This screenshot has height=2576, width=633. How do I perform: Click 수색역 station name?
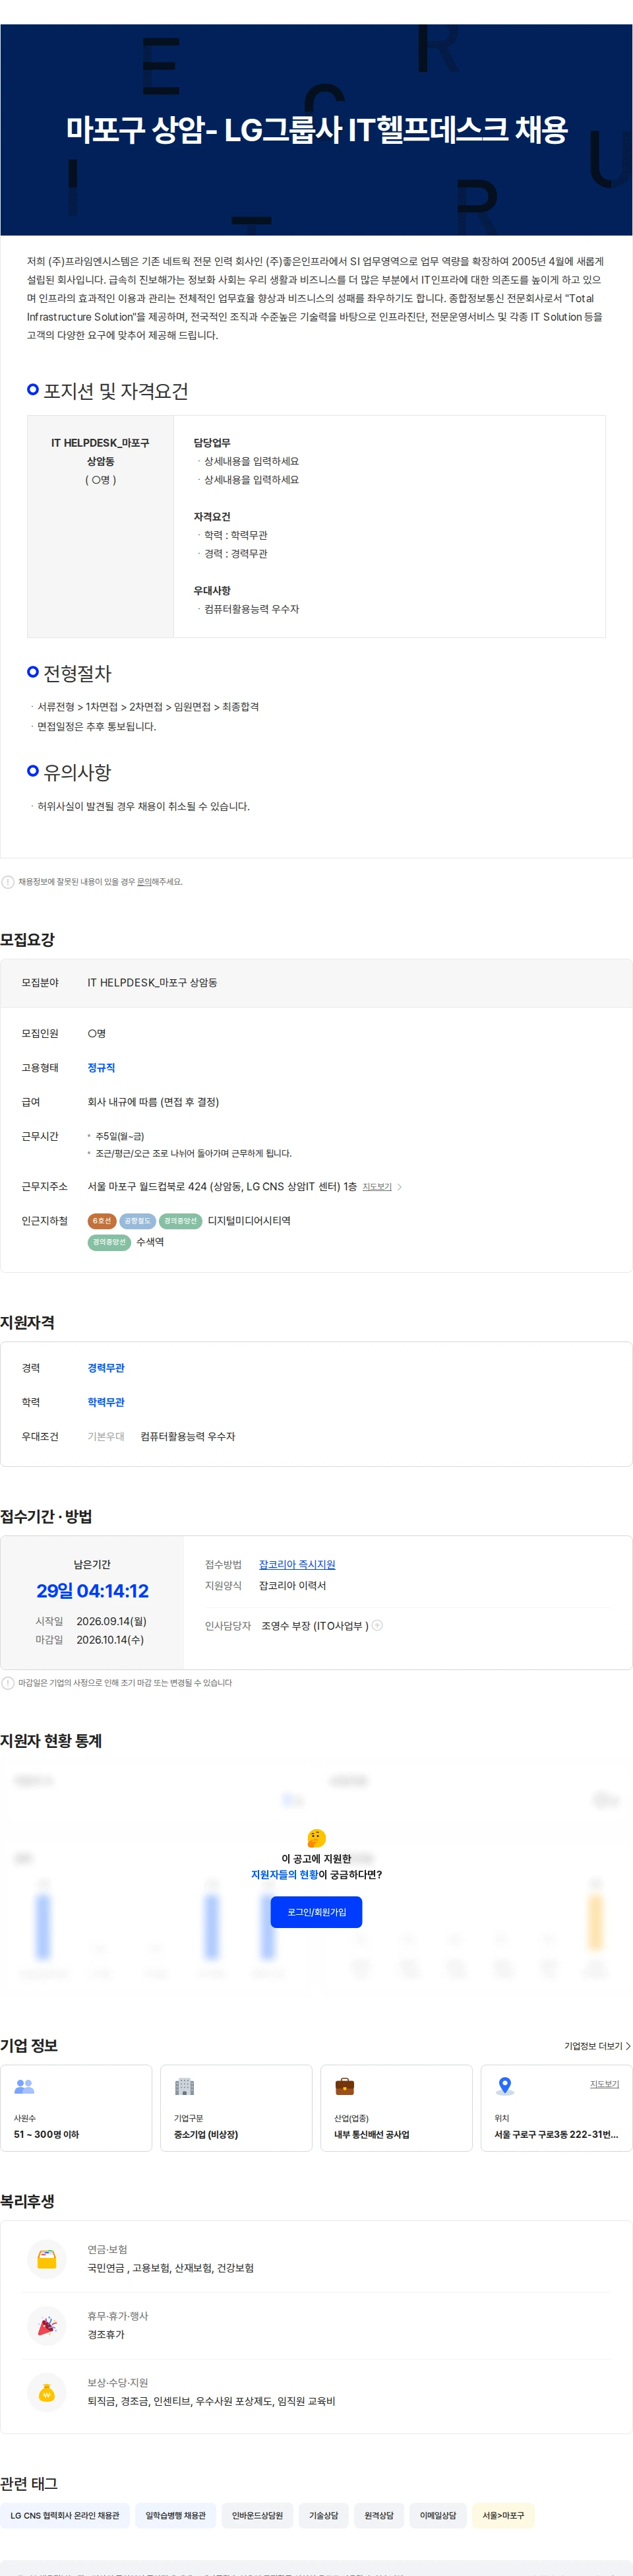coord(150,1242)
